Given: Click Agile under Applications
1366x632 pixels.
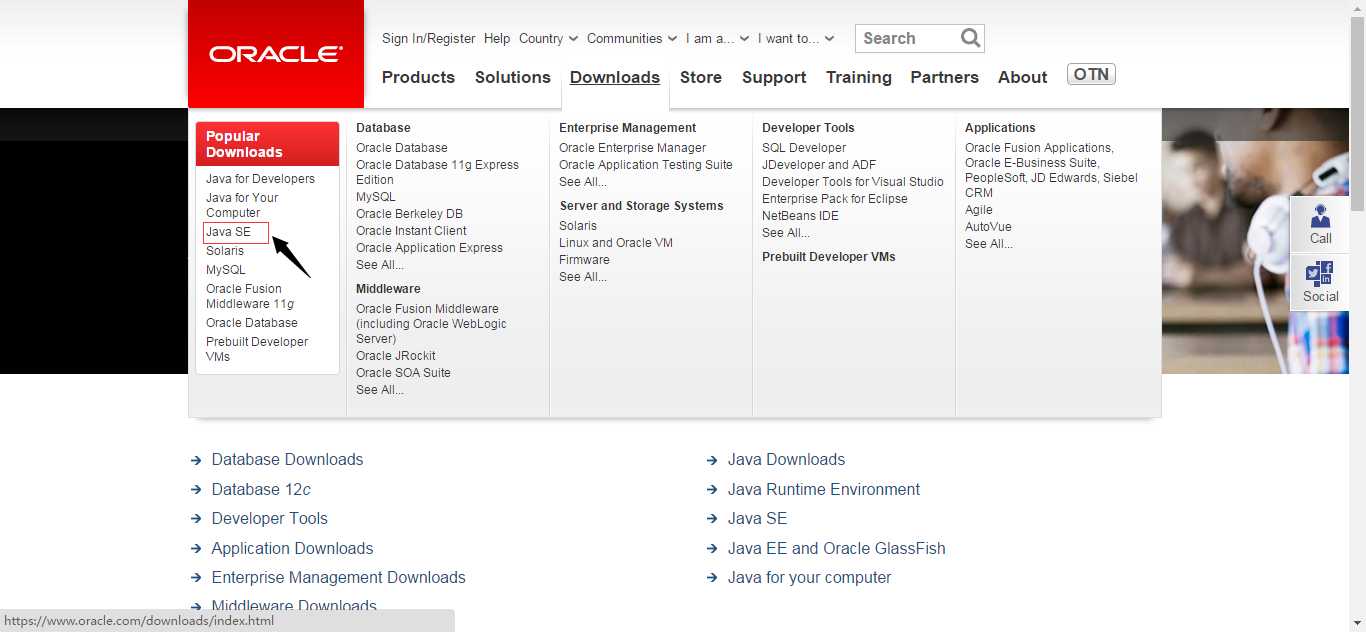Looking at the screenshot, I should point(979,210).
